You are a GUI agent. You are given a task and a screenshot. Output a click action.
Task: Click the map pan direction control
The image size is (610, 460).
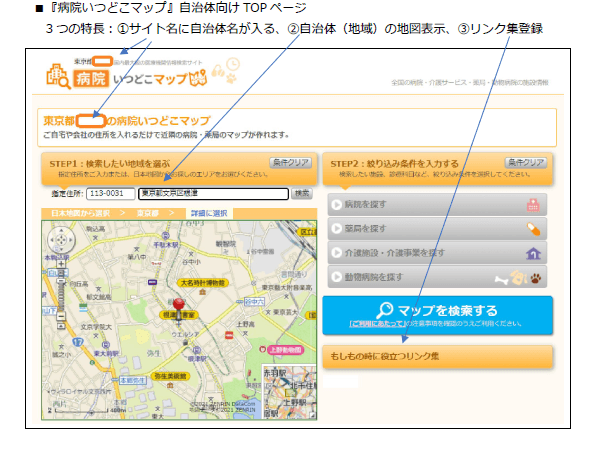(61, 239)
